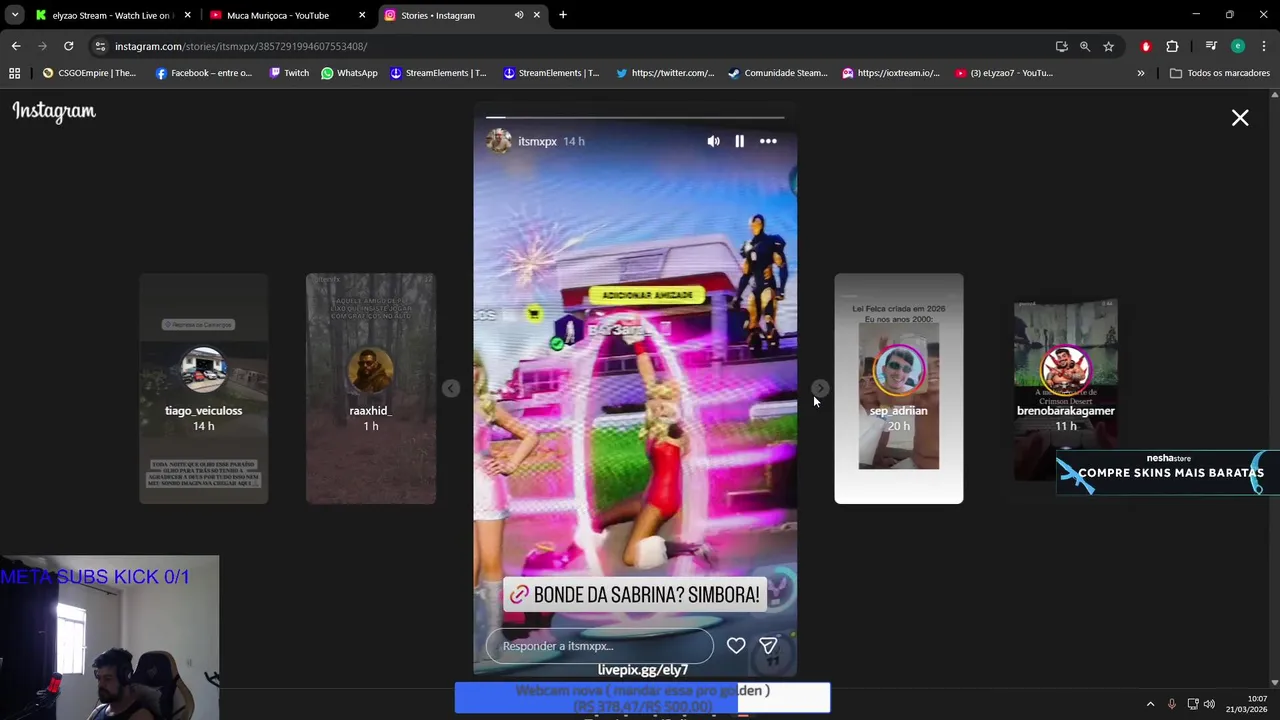The width and height of the screenshot is (1280, 720).
Task: Open Twitch bookmark
Action: point(289,73)
